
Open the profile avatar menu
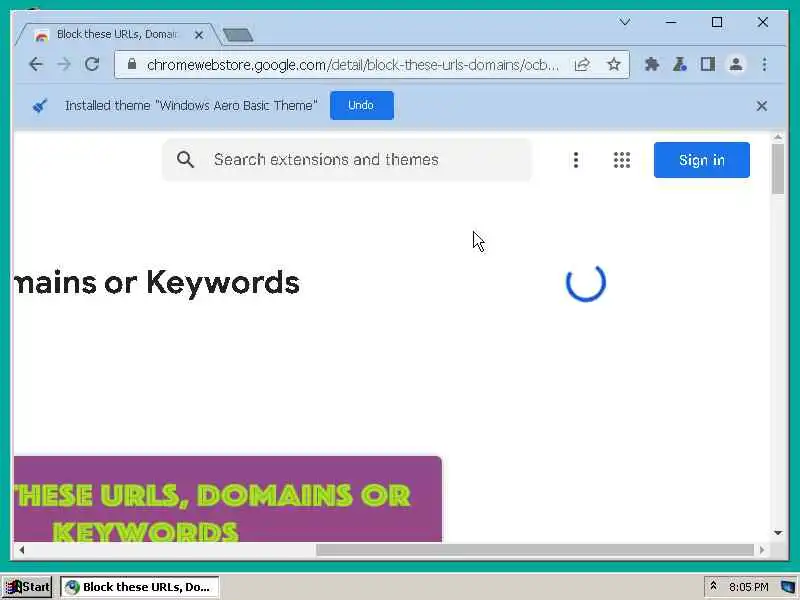pos(736,64)
